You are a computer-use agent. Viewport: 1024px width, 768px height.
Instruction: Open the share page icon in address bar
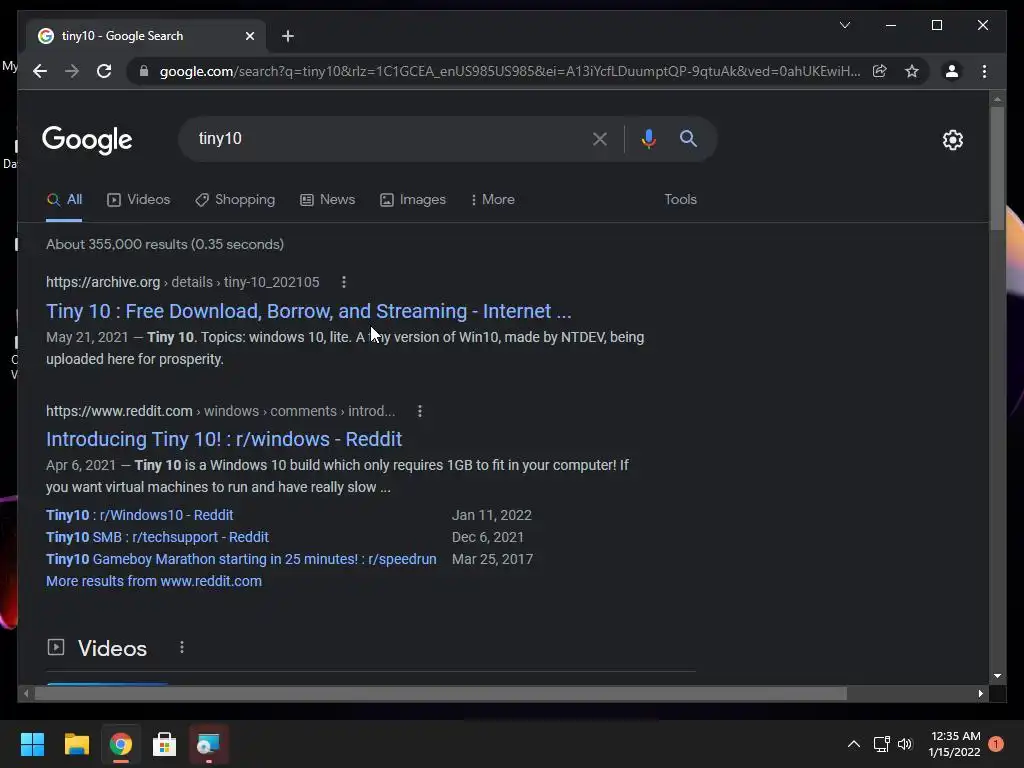point(880,71)
